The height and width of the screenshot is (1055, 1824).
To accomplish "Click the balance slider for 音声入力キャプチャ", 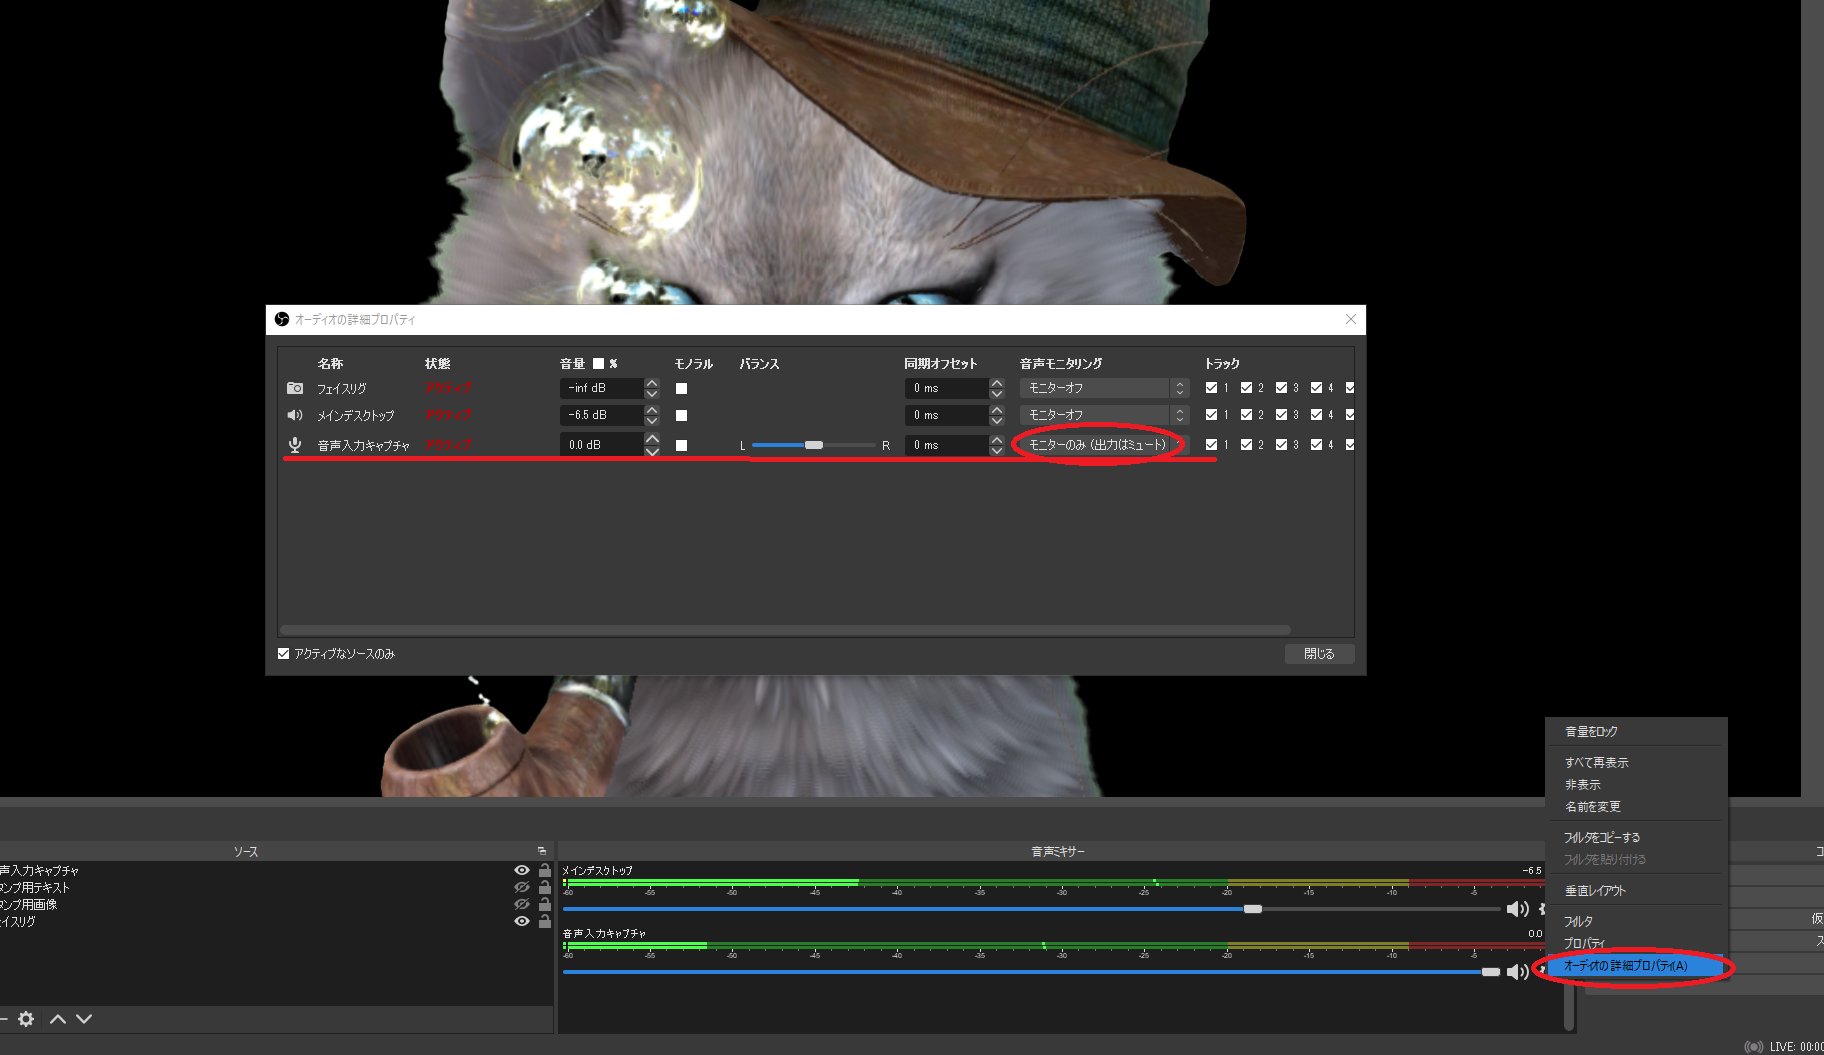I will point(814,445).
